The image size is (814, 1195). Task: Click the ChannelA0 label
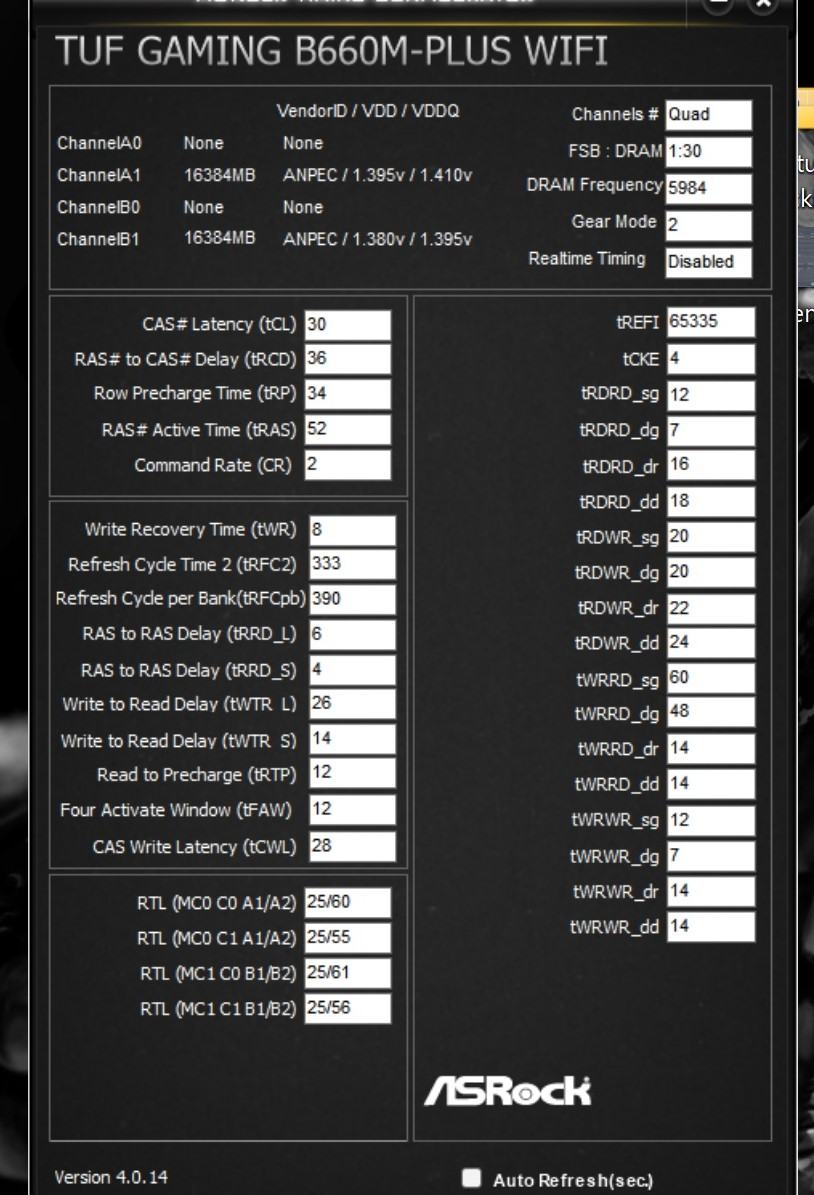(x=99, y=143)
